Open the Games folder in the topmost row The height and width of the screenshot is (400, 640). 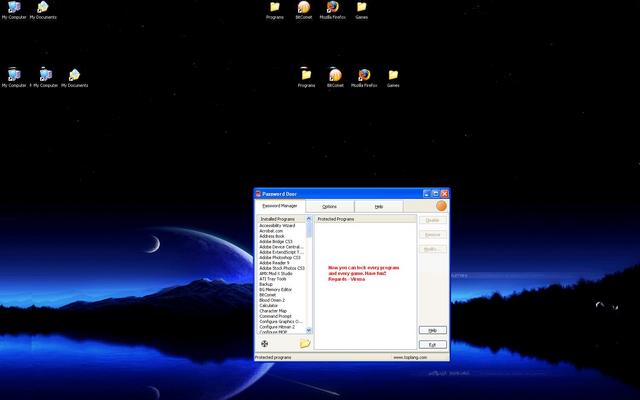click(361, 7)
